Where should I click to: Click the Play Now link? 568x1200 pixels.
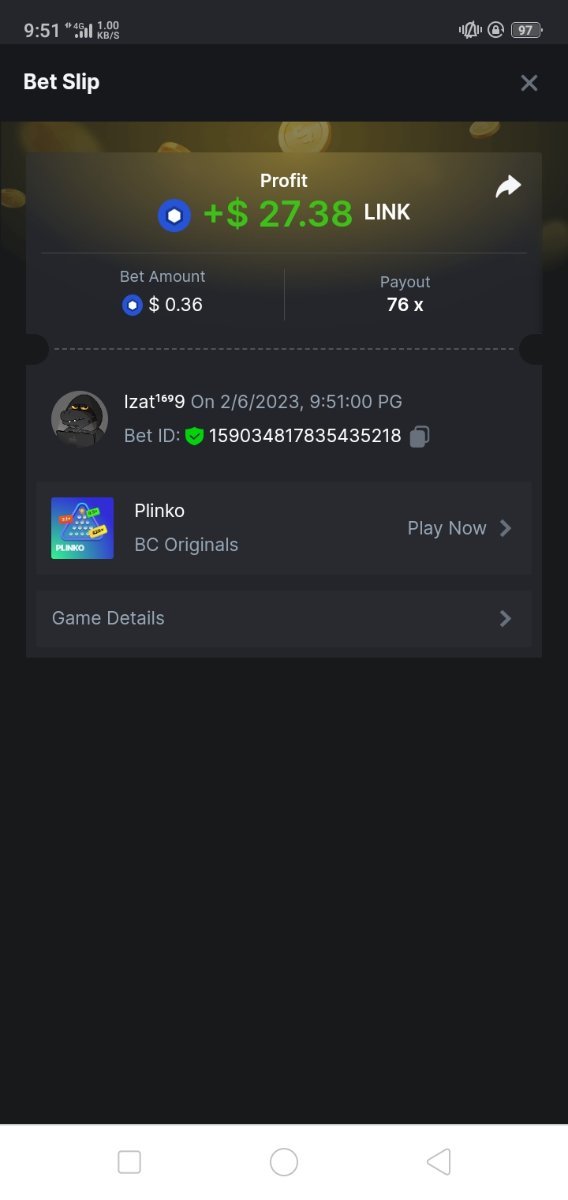447,528
